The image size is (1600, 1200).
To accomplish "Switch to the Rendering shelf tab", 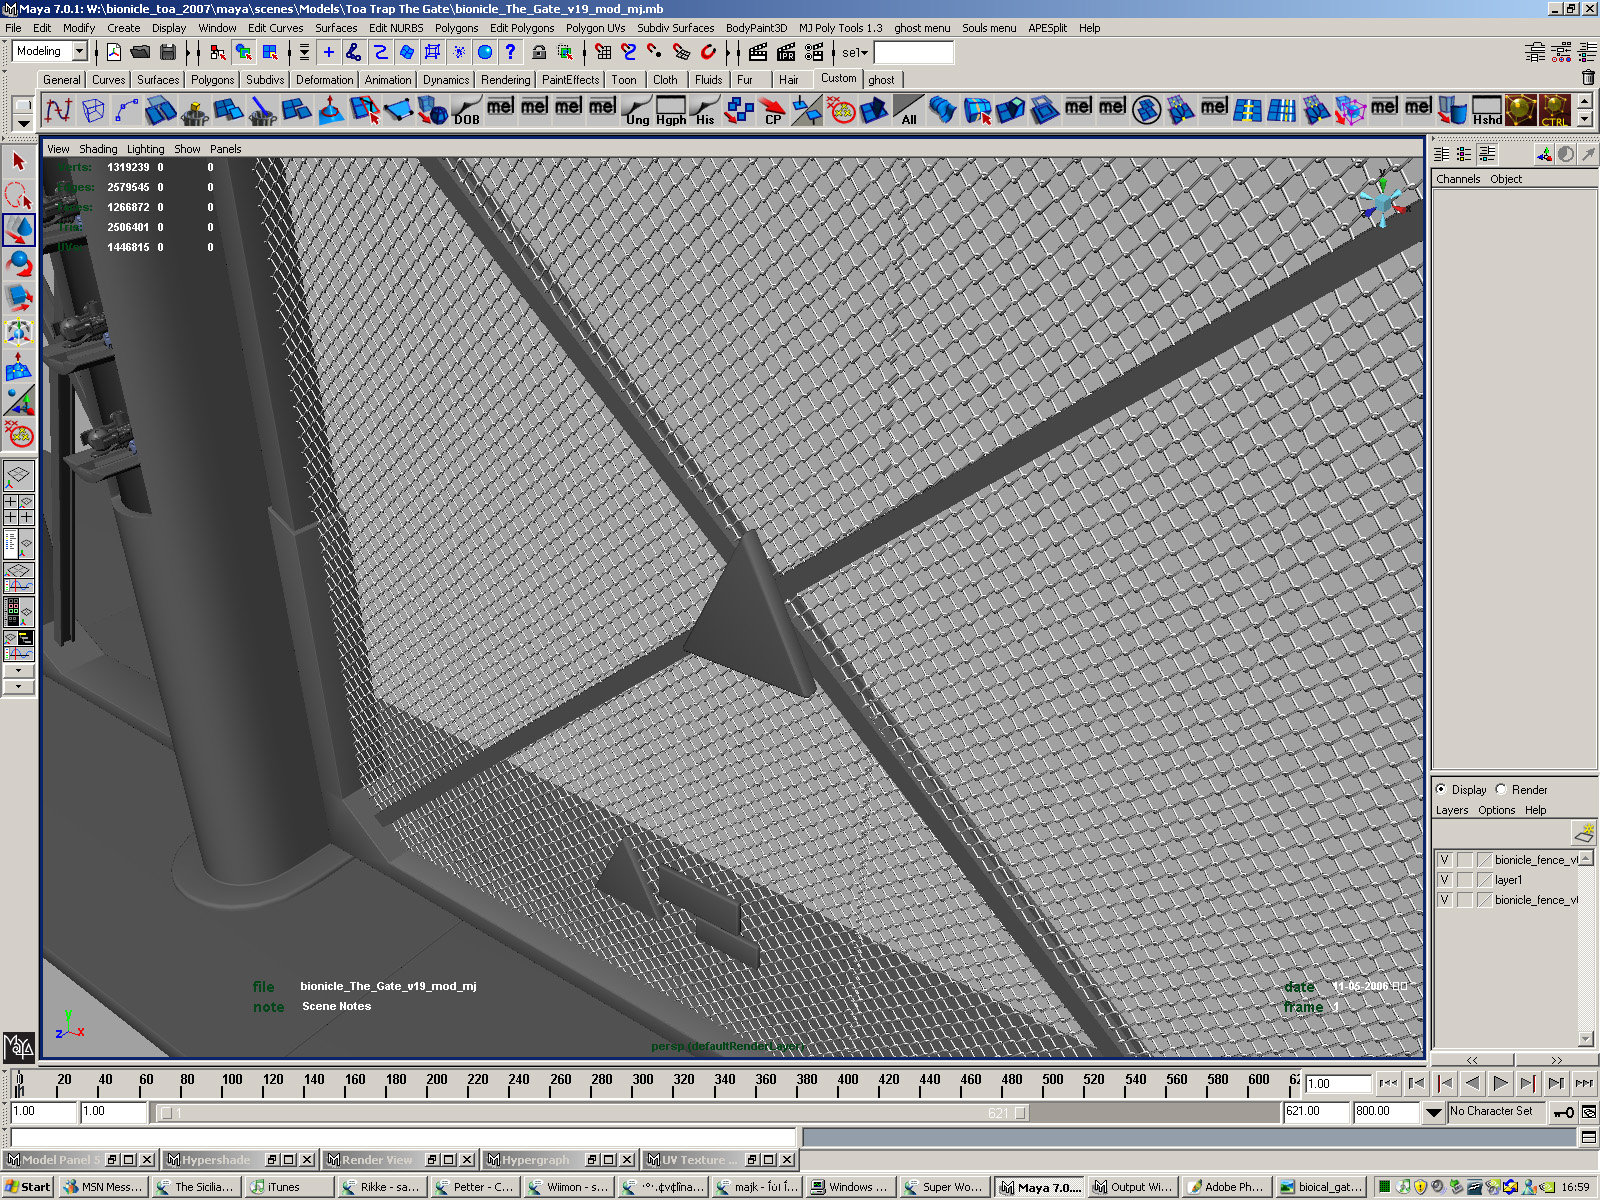I will (505, 80).
